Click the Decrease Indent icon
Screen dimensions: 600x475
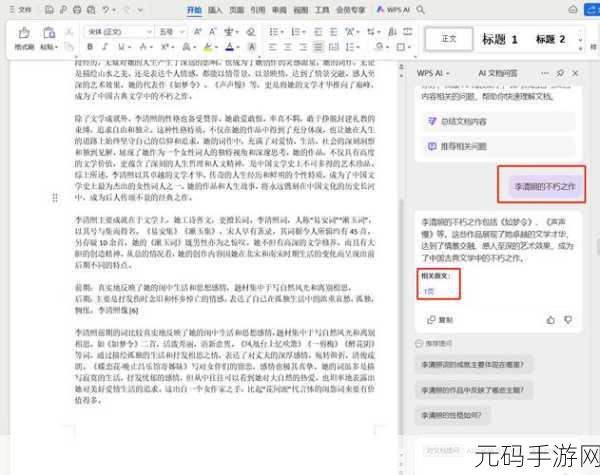318,32
